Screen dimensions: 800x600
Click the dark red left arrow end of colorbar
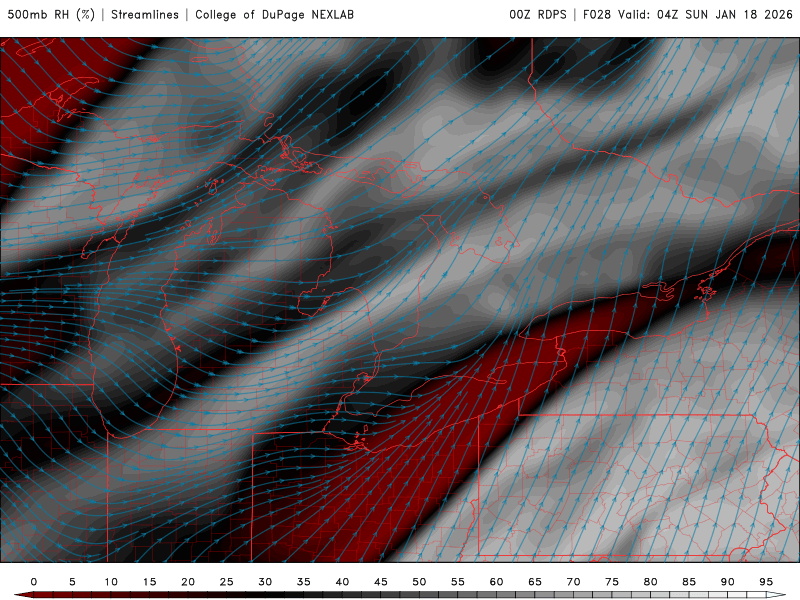tap(23, 595)
